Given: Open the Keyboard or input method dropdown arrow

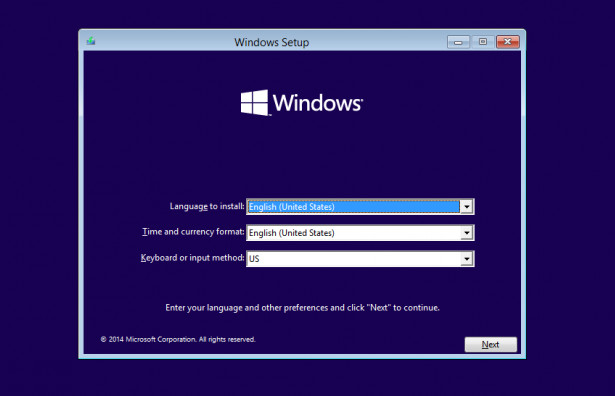Looking at the screenshot, I should 466,258.
